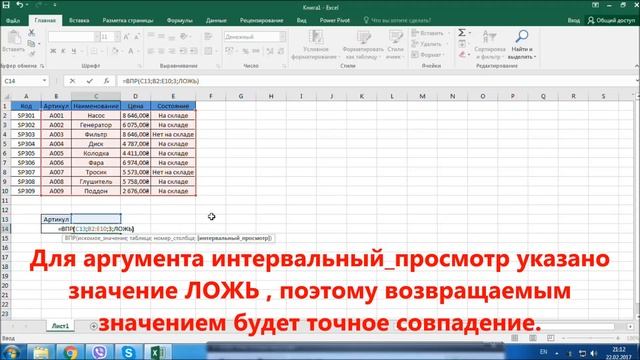
Task: Click the Undo arrow in quick access toolbar
Action: (19, 5)
